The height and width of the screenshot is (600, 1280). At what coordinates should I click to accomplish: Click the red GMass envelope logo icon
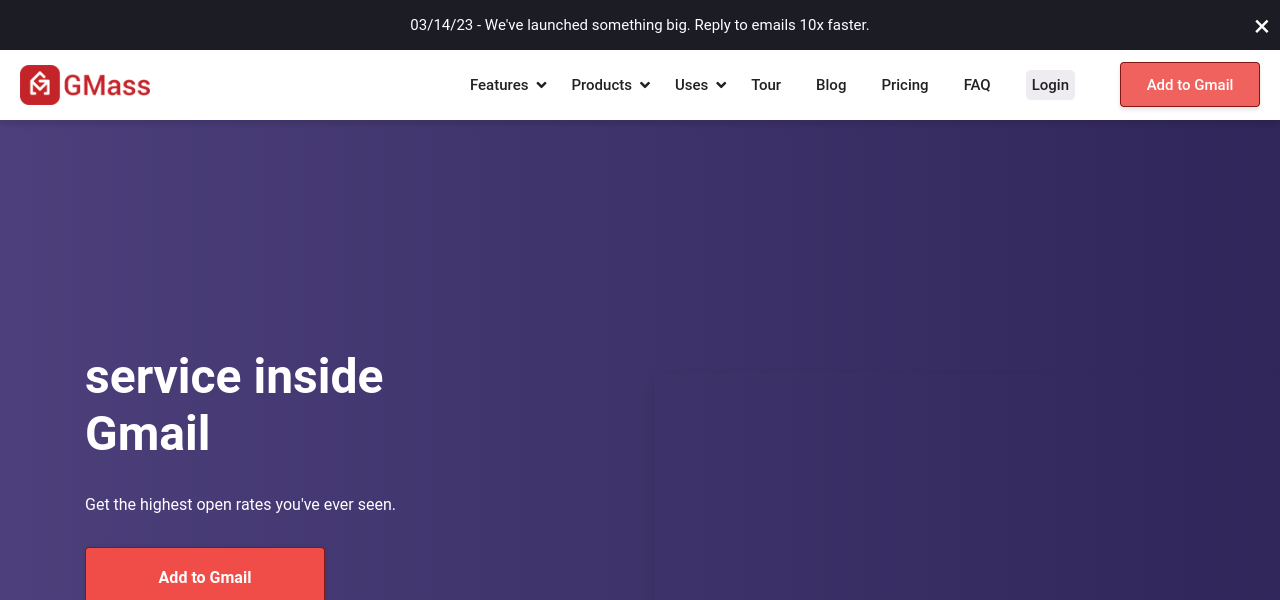tap(40, 85)
